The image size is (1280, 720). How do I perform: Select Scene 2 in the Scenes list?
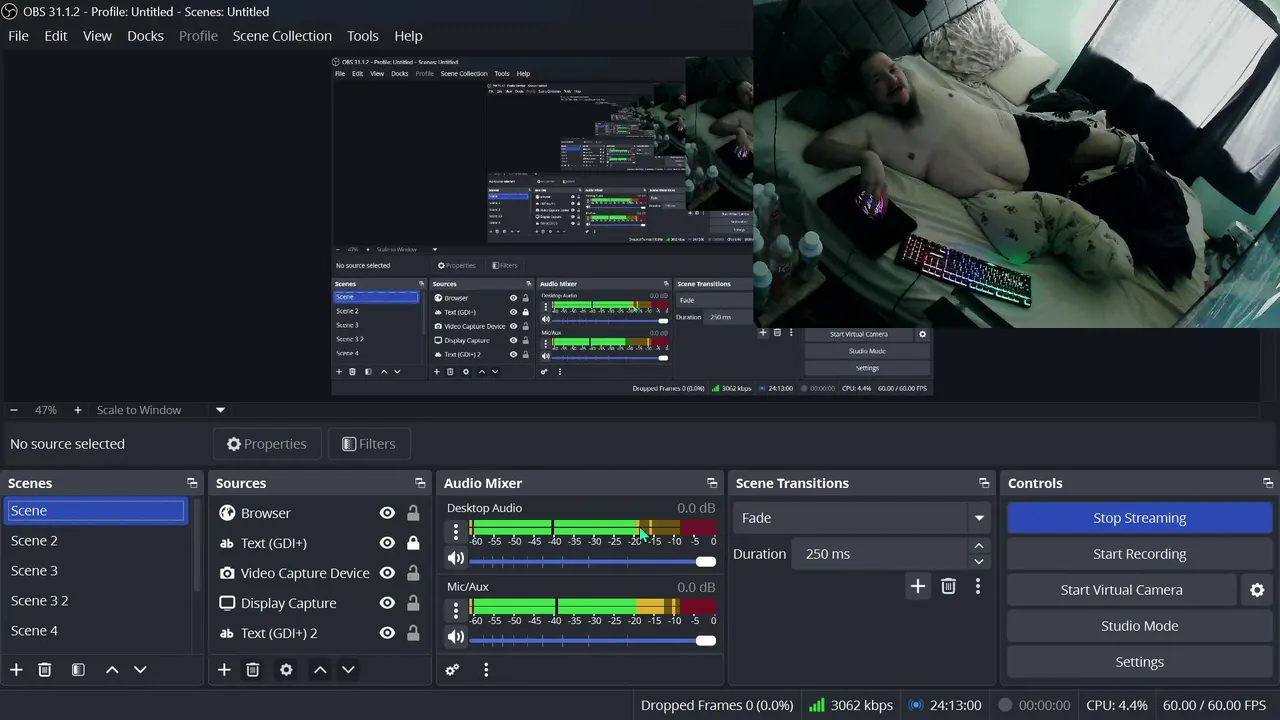tap(96, 541)
